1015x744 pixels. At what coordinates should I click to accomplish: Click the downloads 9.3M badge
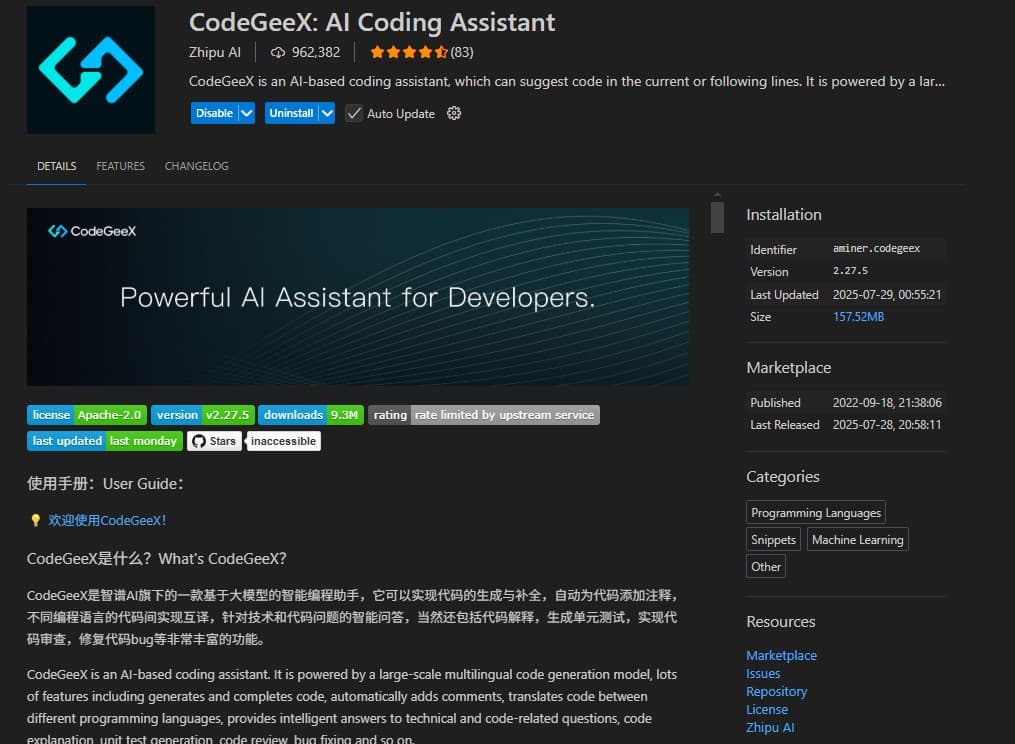(311, 415)
